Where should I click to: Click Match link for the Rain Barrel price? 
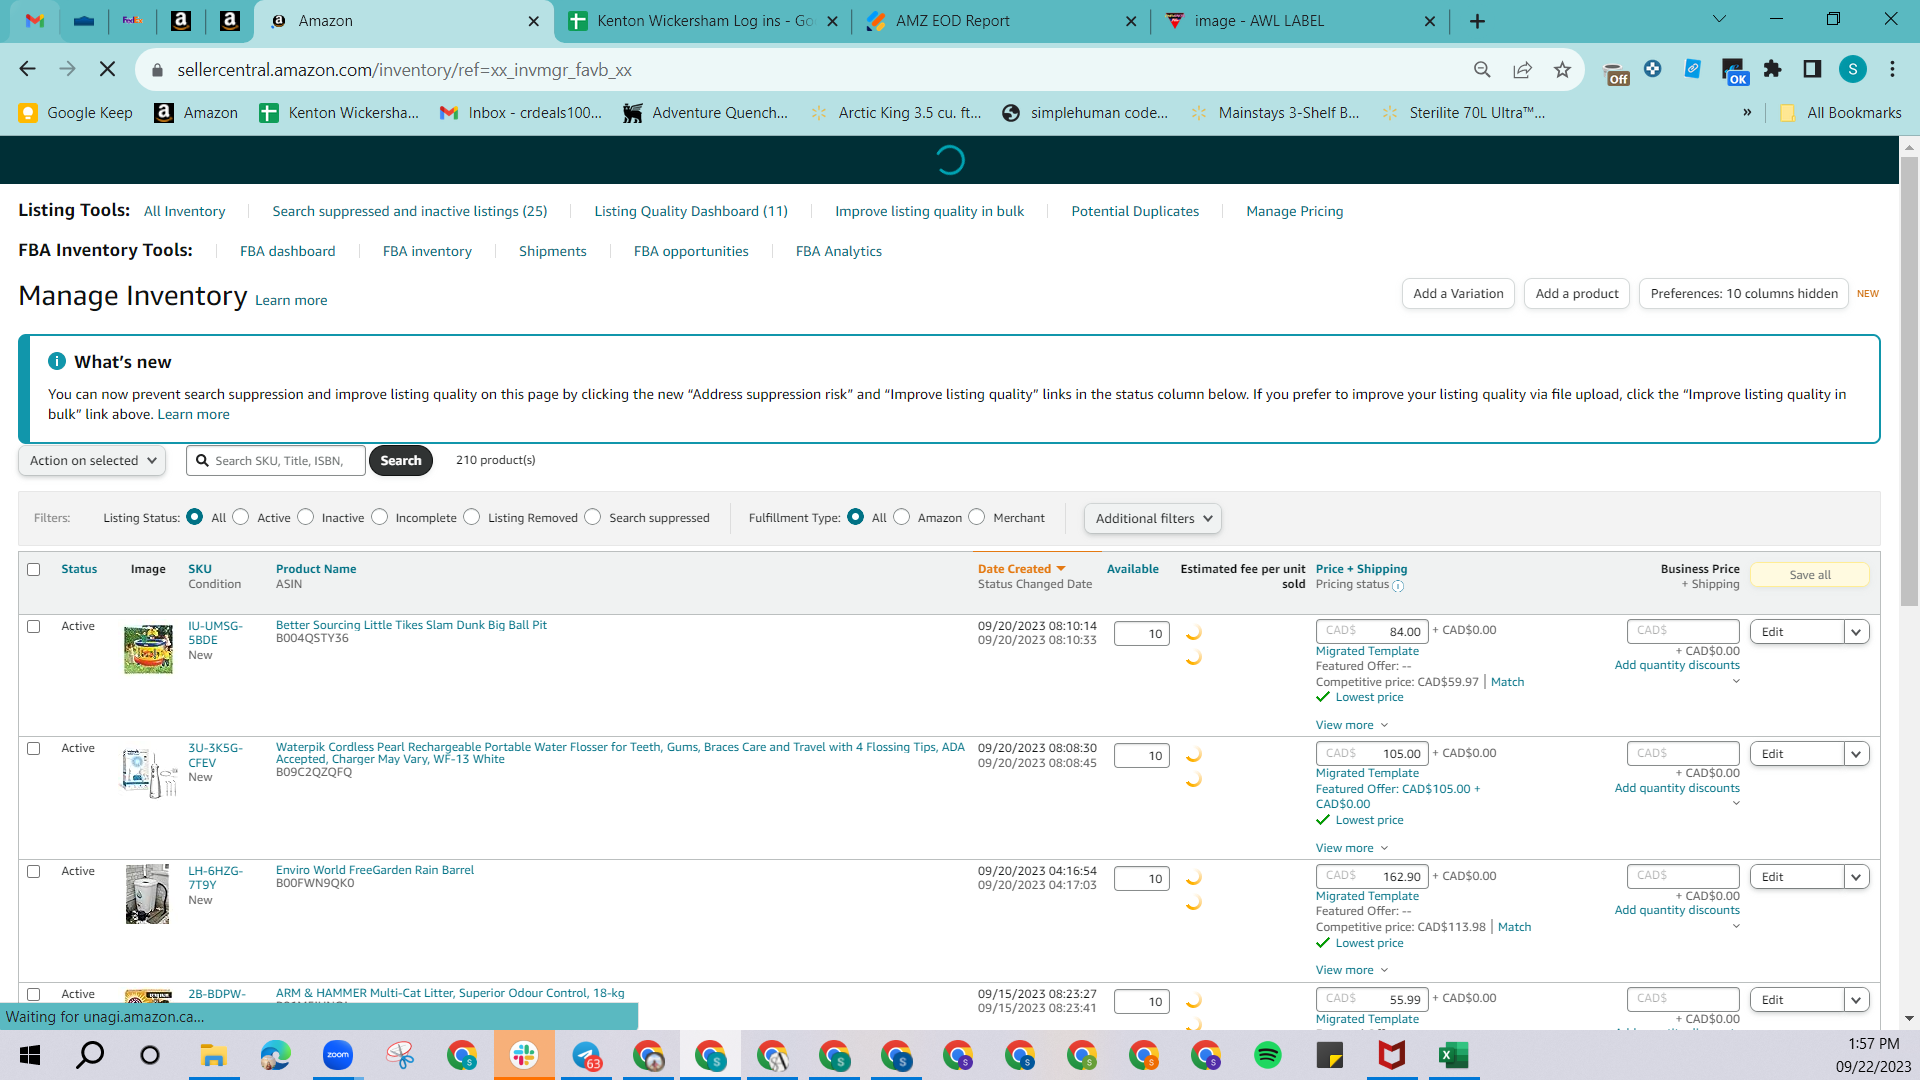coord(1515,927)
